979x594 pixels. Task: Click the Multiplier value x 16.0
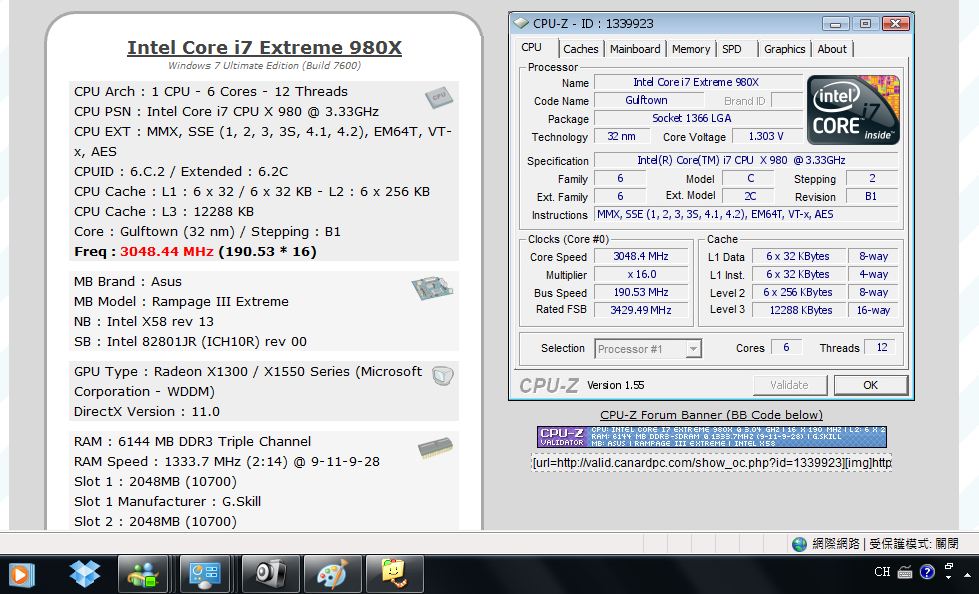tap(641, 274)
